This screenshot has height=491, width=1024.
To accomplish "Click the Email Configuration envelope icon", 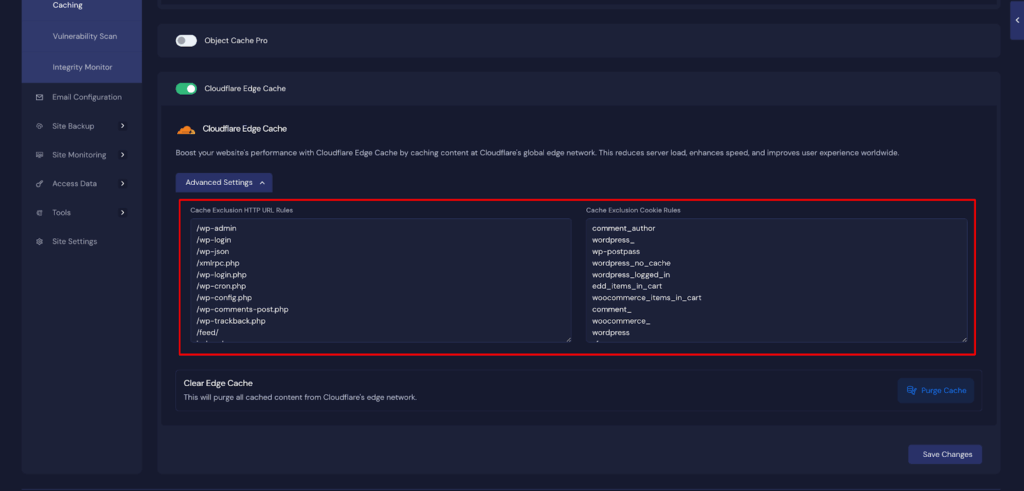I will pyautogui.click(x=39, y=97).
